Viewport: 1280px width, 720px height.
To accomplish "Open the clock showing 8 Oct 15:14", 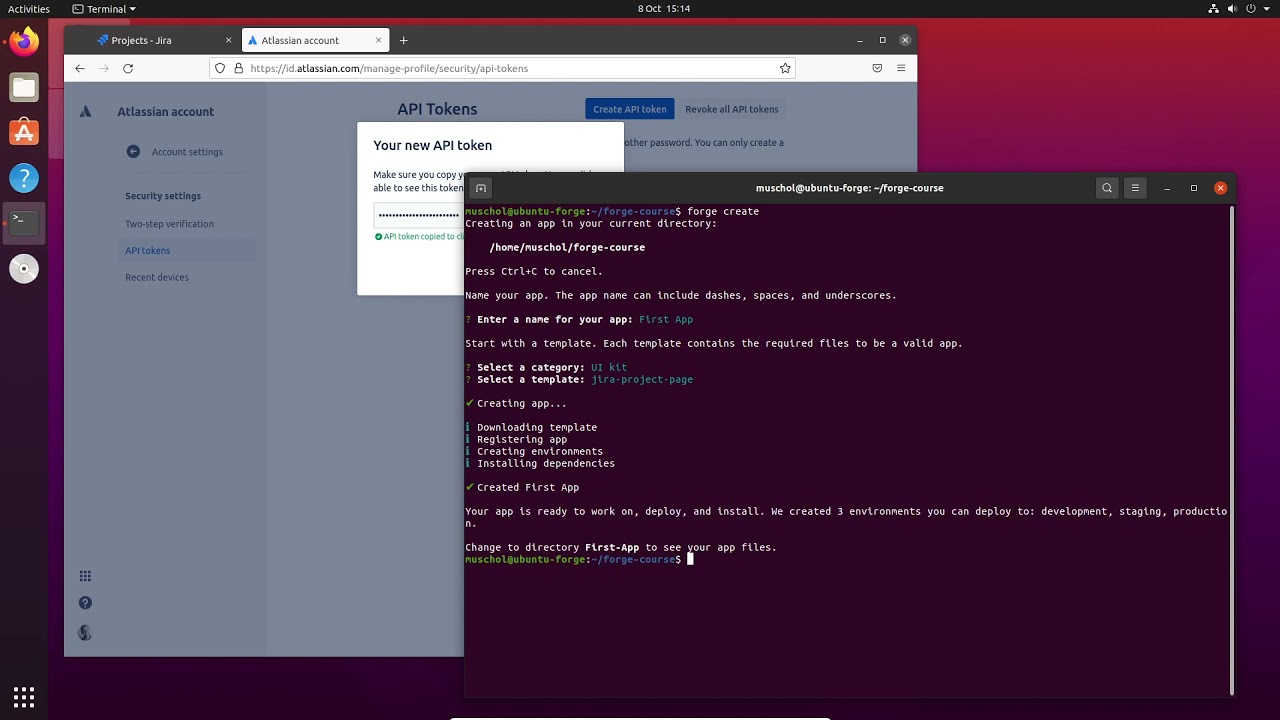I will 664,9.
